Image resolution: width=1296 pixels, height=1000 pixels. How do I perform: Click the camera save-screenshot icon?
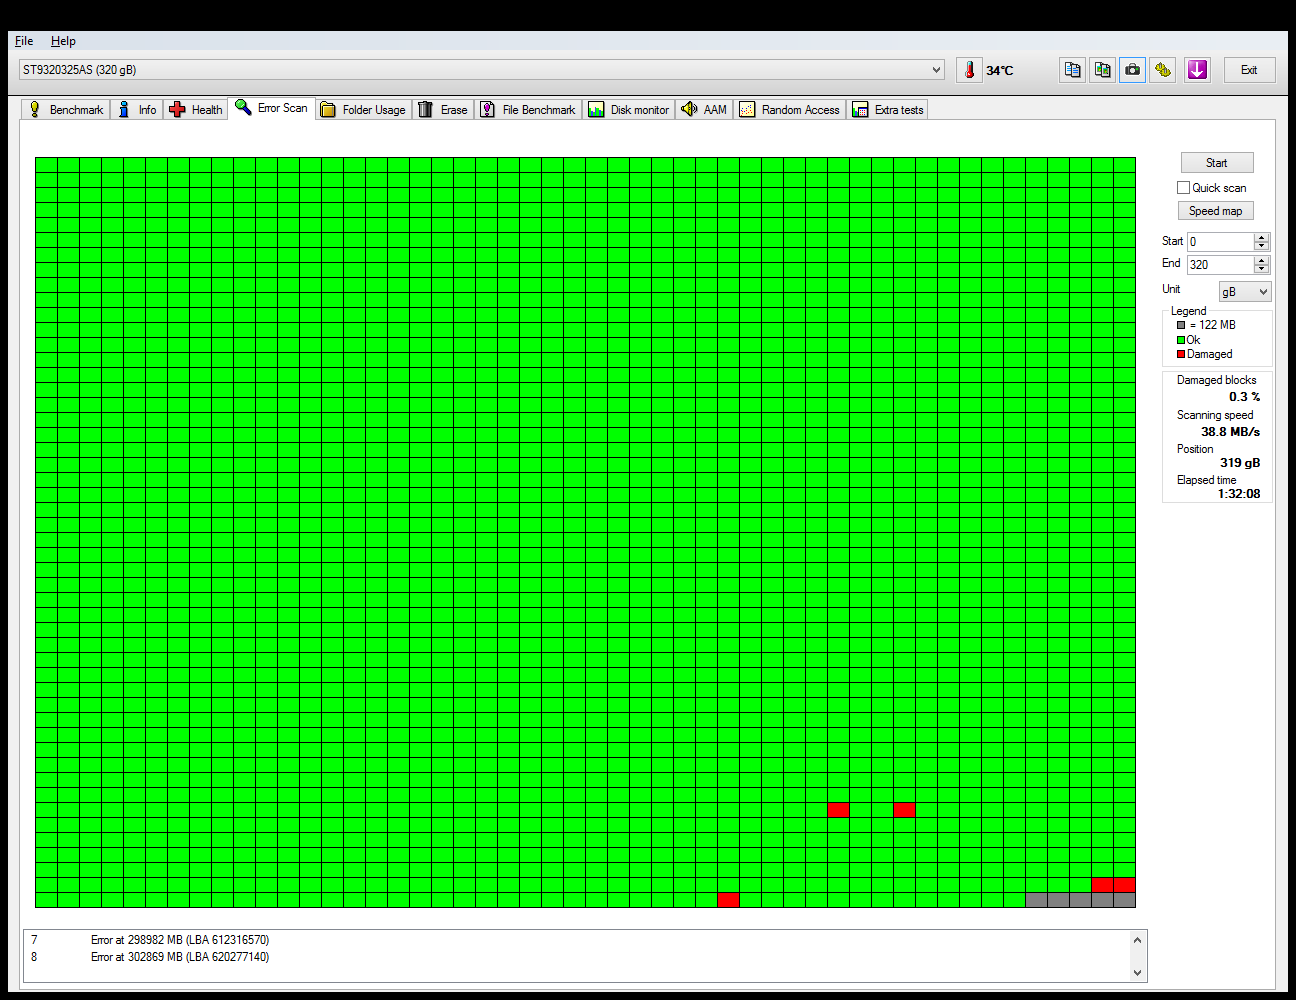pos(1132,70)
